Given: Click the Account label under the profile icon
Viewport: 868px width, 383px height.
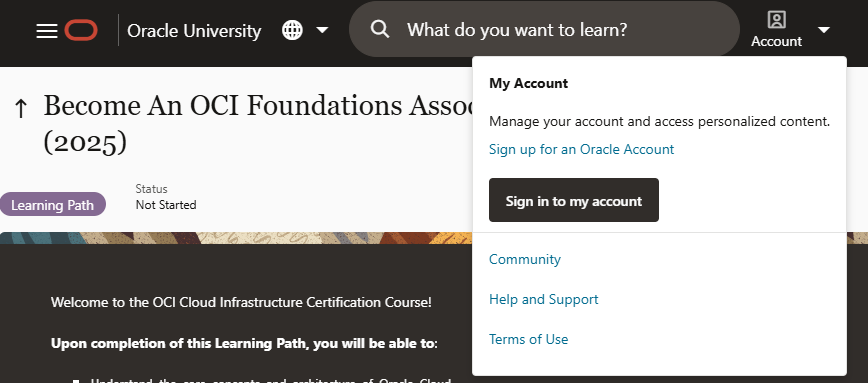Looking at the screenshot, I should (776, 42).
